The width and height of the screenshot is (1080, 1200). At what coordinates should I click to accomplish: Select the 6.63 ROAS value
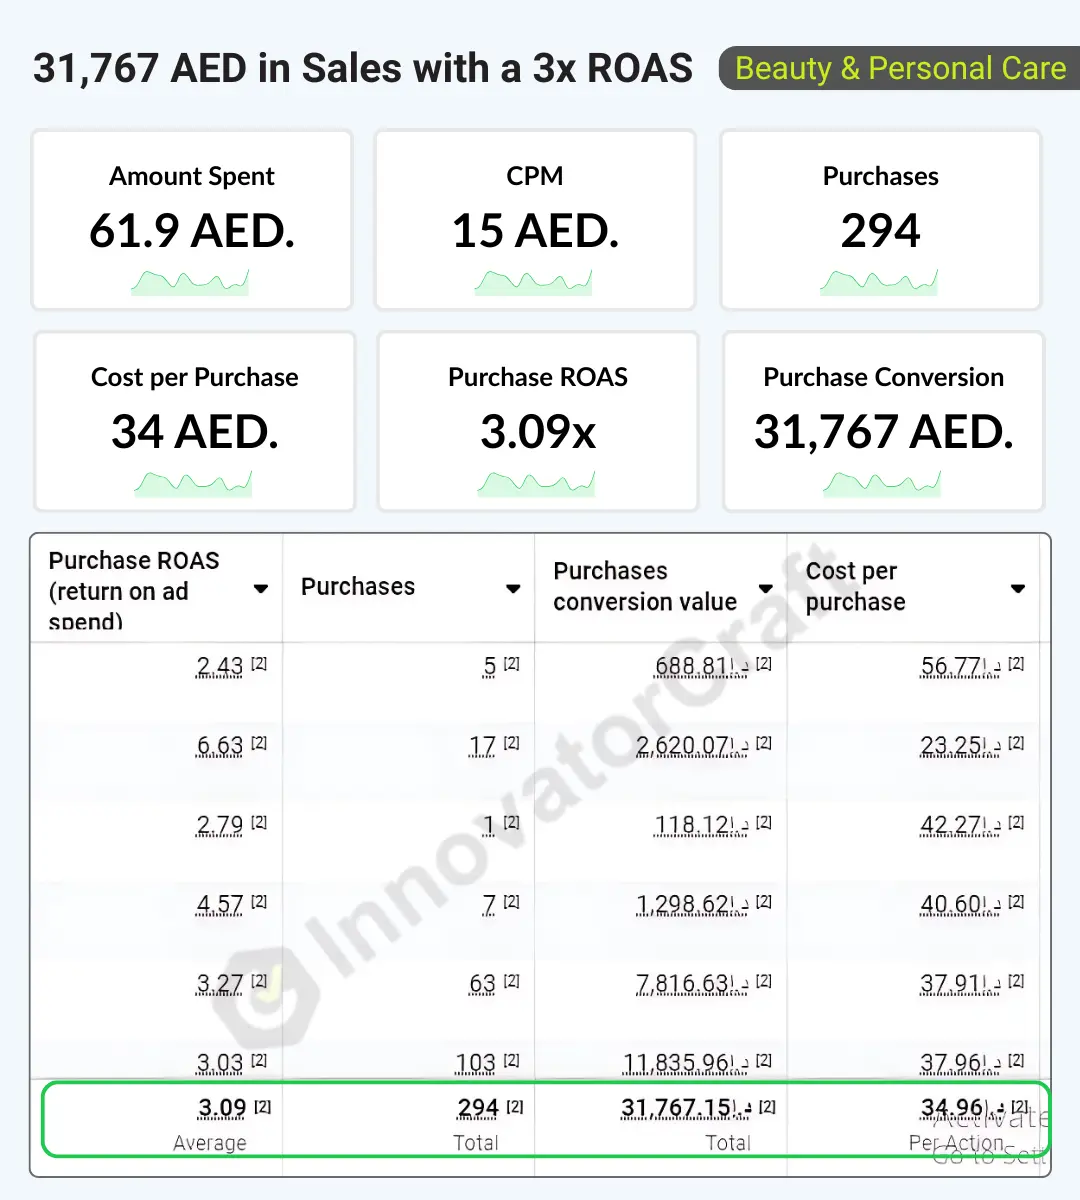220,746
